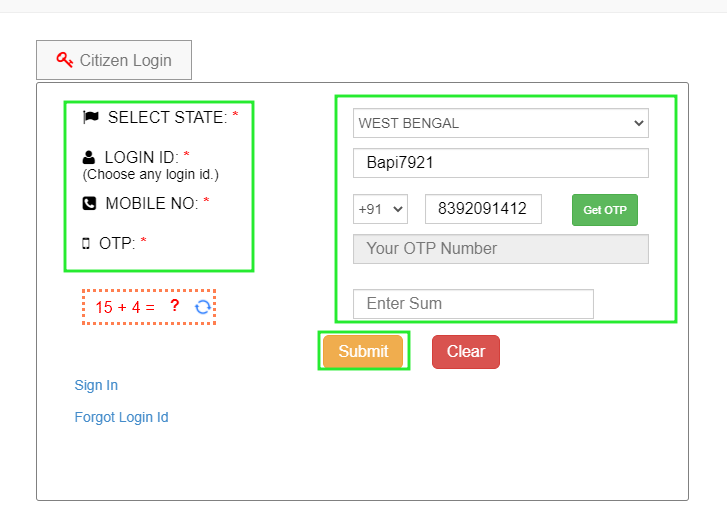Screen dimensions: 727x527
Task: Click the phone icon beside Mobile No
Action: [x=90, y=203]
